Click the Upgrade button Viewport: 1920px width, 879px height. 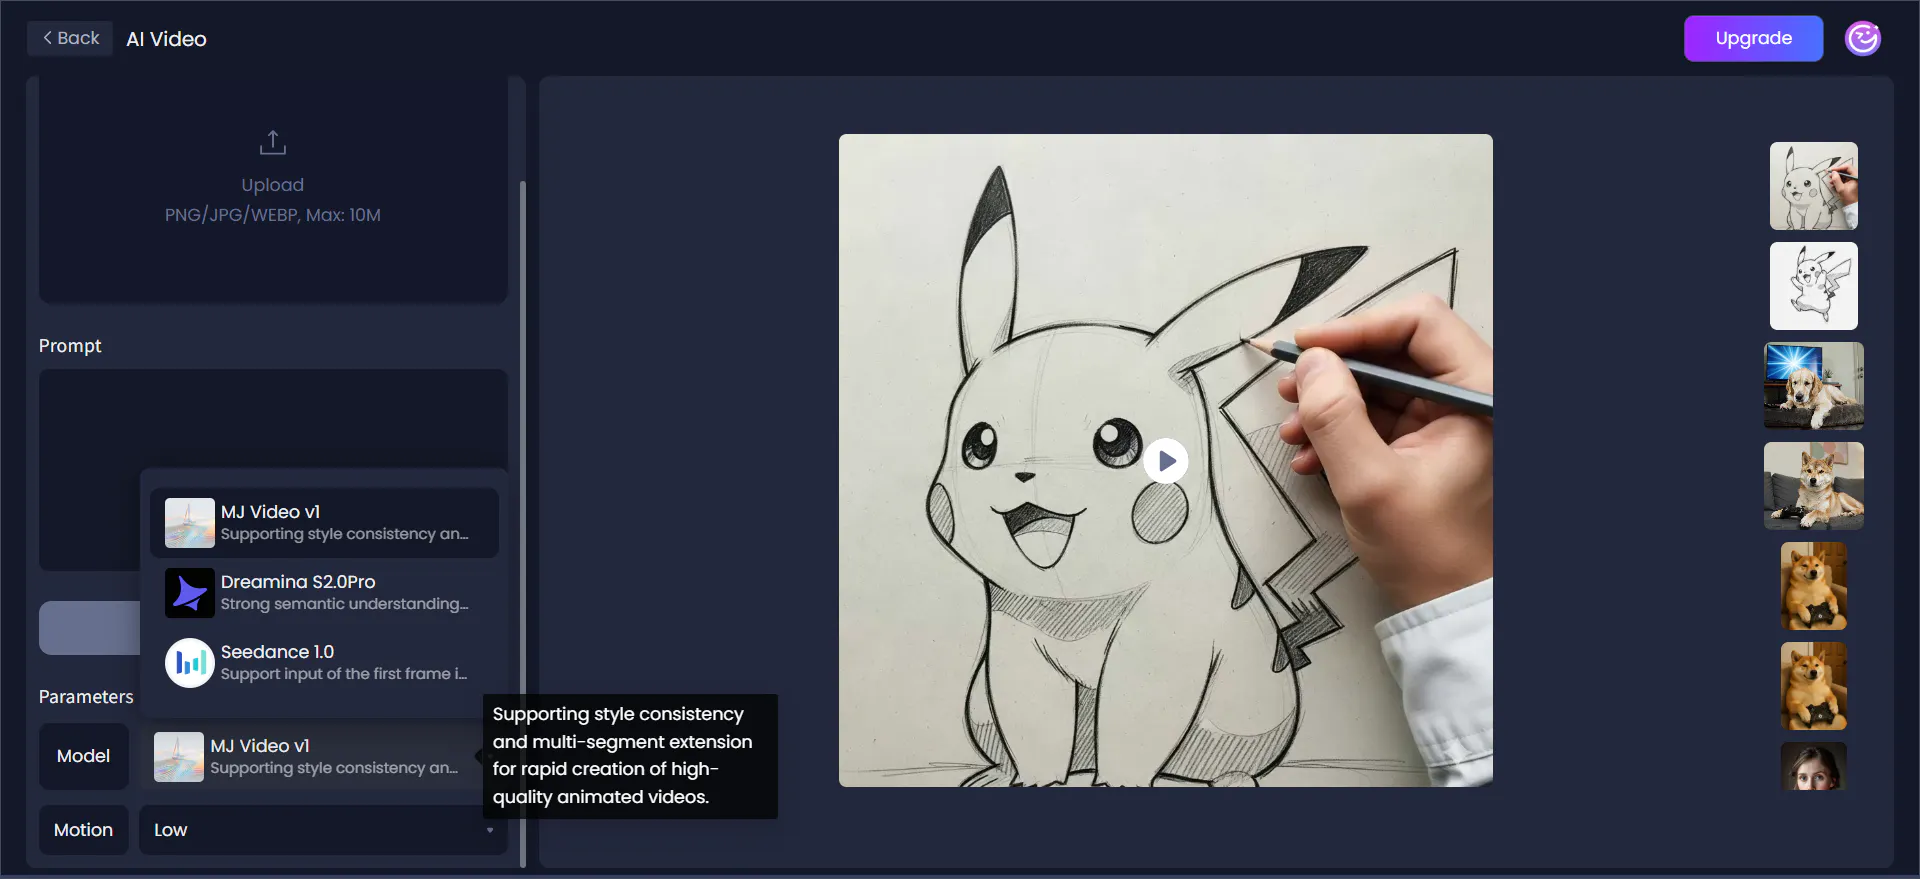pos(1753,38)
